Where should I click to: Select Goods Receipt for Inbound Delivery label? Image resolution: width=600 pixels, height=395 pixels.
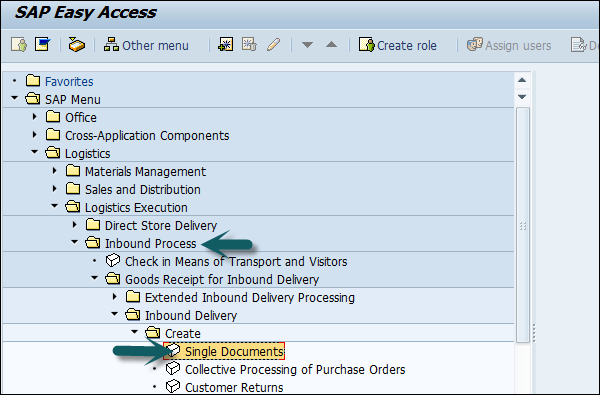tap(222, 279)
